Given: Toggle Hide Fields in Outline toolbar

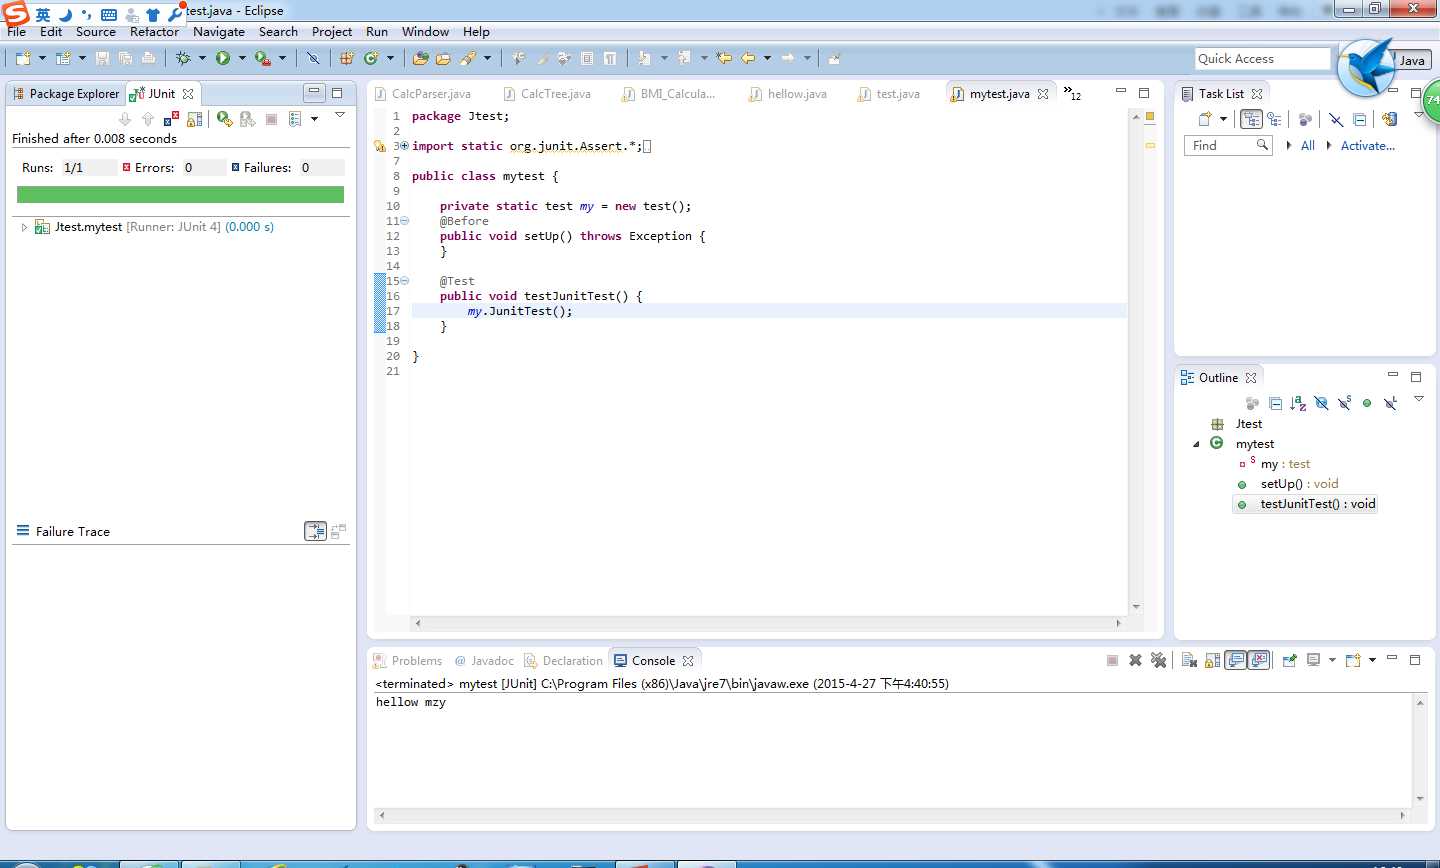Looking at the screenshot, I should pyautogui.click(x=1321, y=403).
